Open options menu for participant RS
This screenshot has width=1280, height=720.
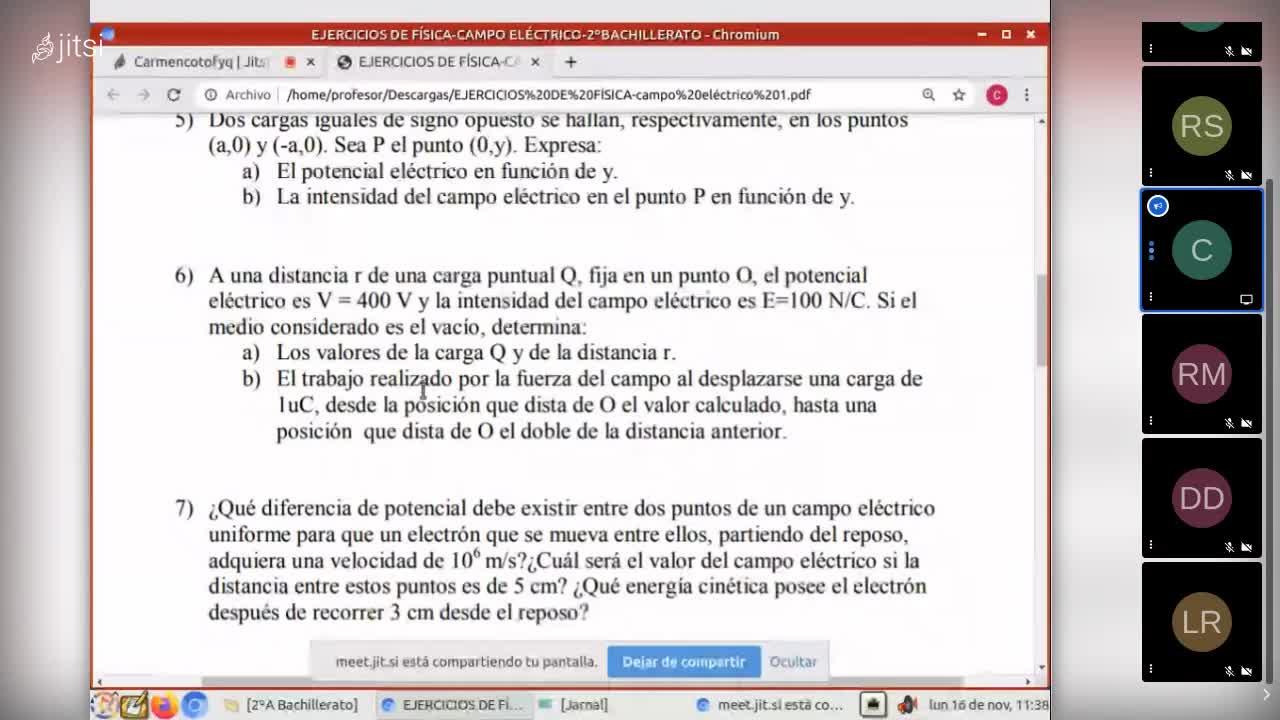click(1151, 173)
